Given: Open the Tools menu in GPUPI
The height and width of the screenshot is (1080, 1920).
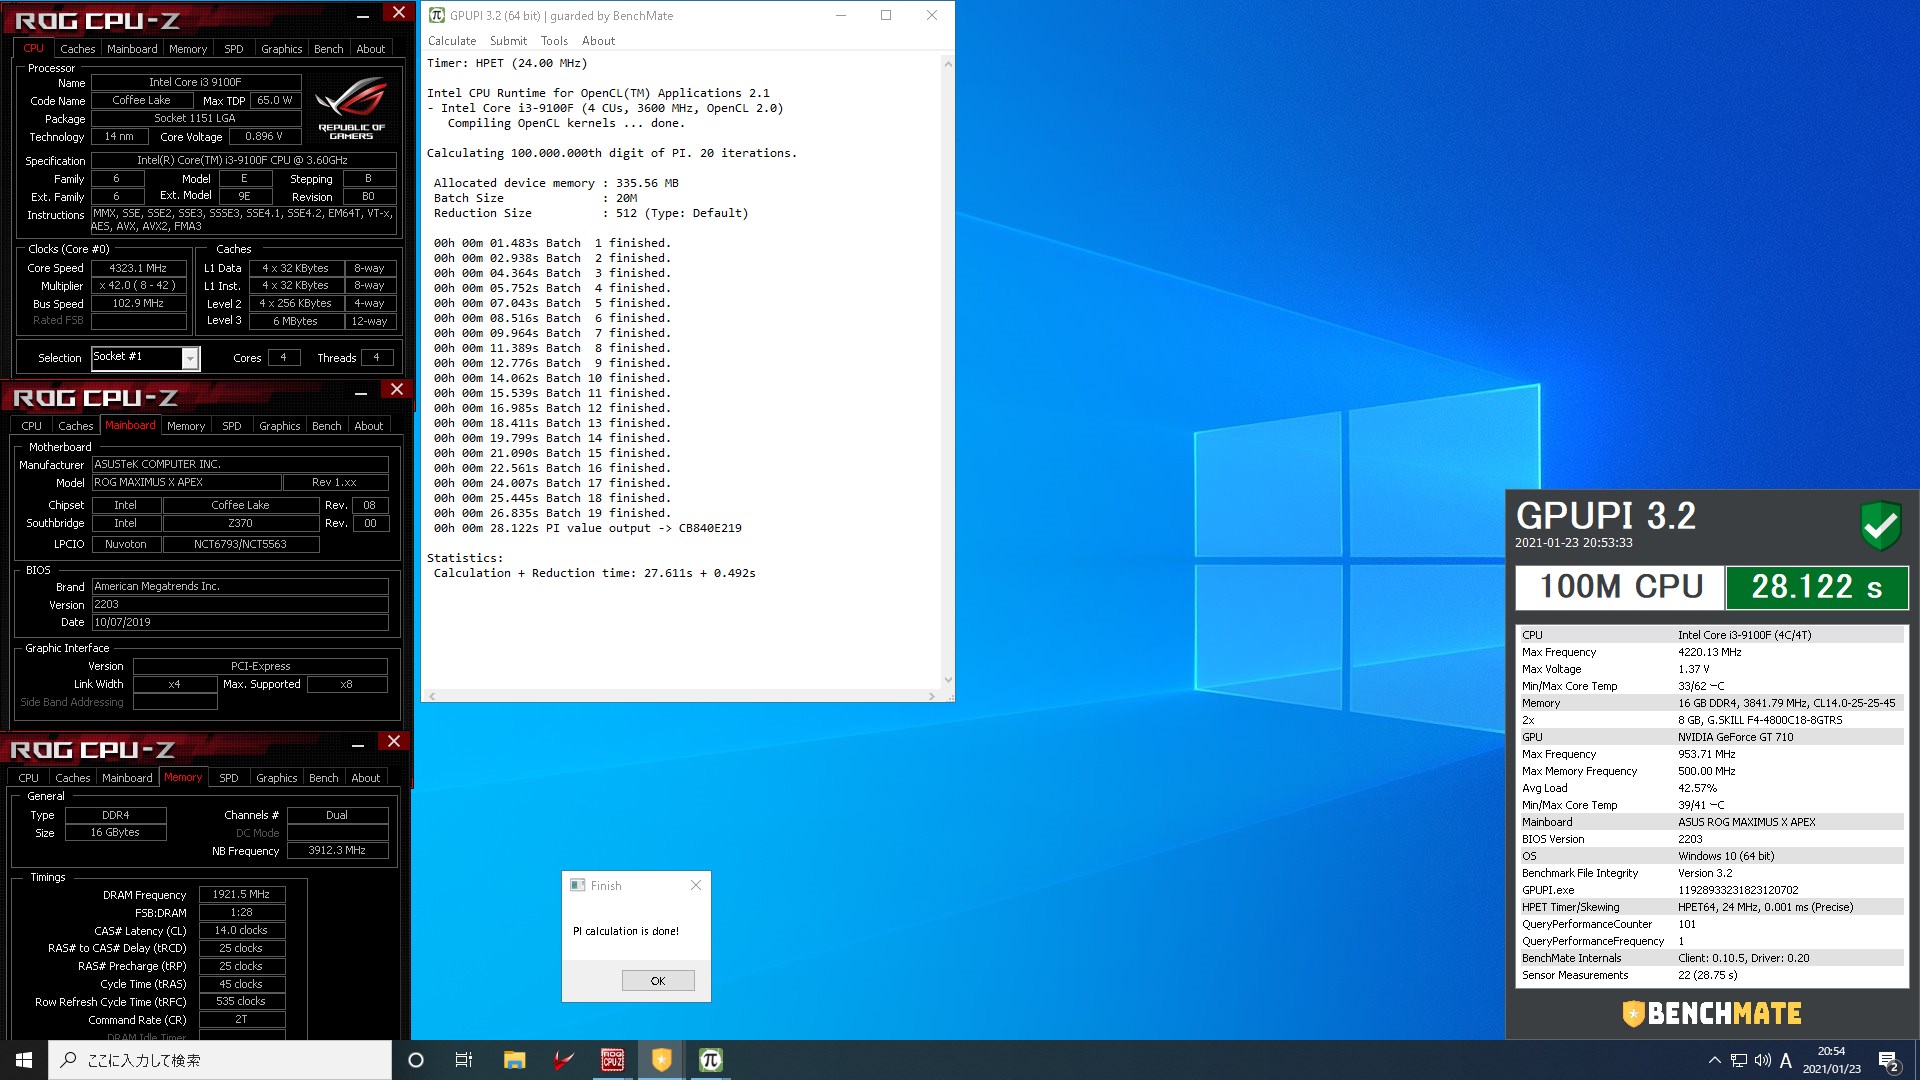Looking at the screenshot, I should click(x=554, y=41).
